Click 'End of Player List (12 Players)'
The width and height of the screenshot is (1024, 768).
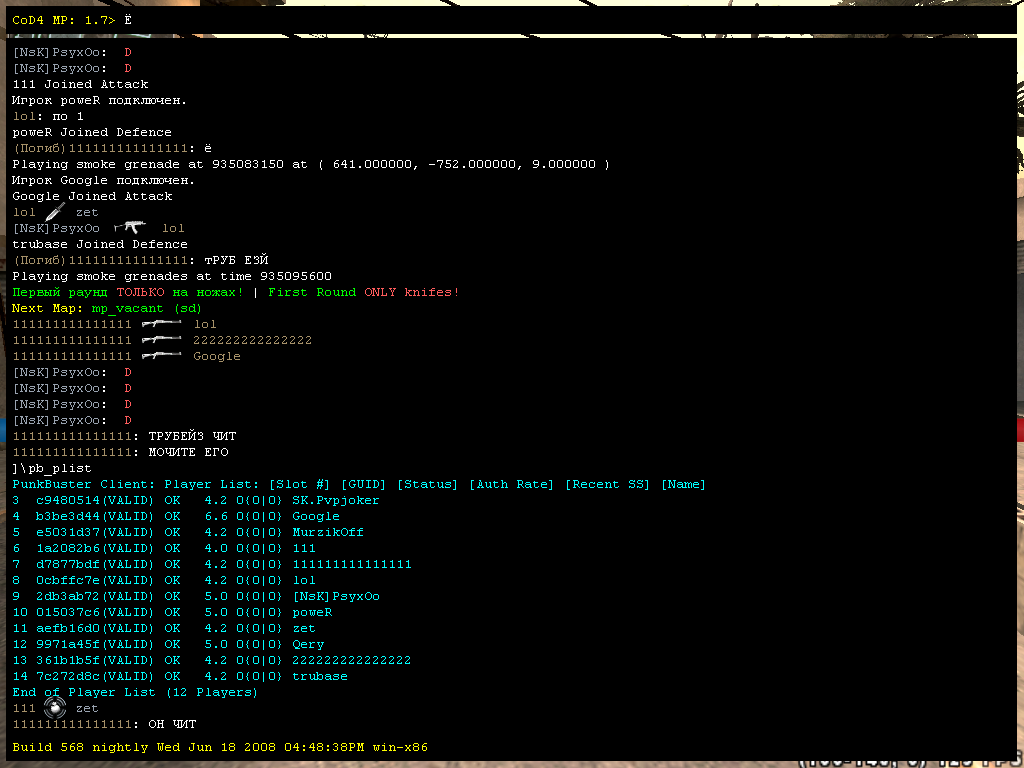(135, 692)
